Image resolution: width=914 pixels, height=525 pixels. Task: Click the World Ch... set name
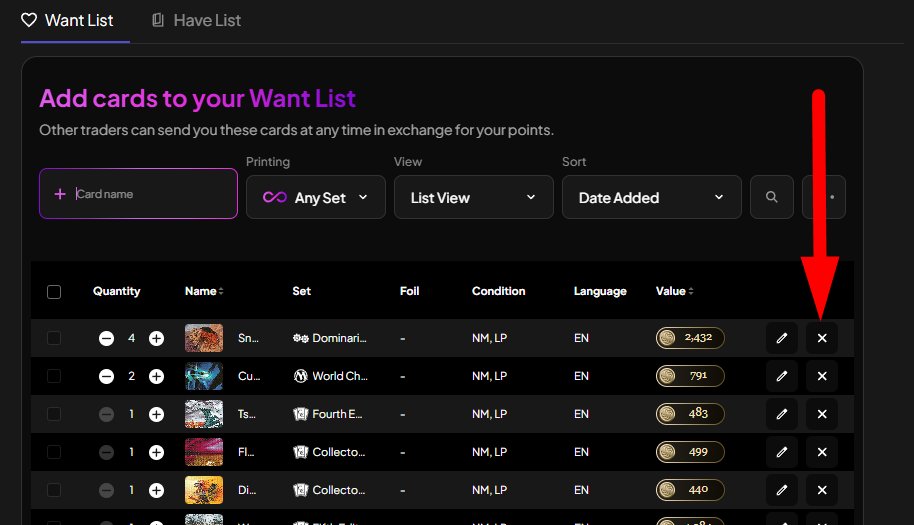coord(340,376)
